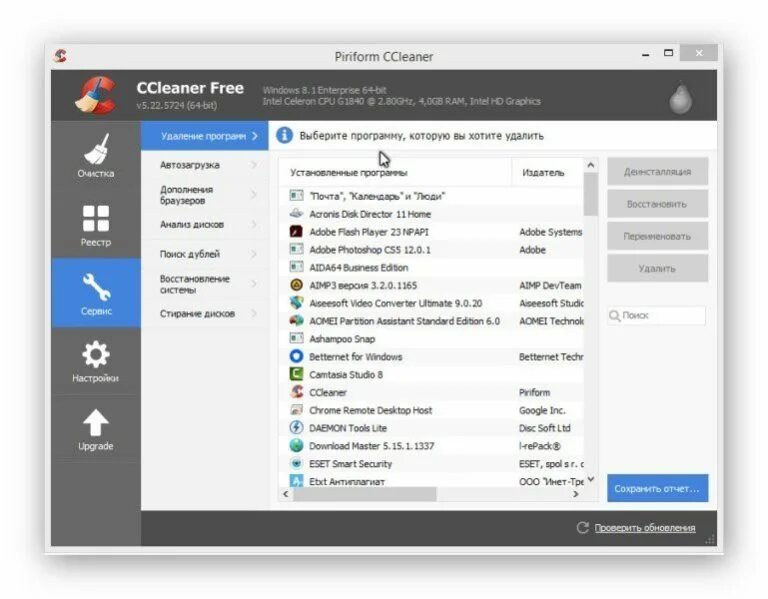Viewport: 768px width, 599px height.
Task: Click the CCleaner list entry icon
Action: pos(296,392)
